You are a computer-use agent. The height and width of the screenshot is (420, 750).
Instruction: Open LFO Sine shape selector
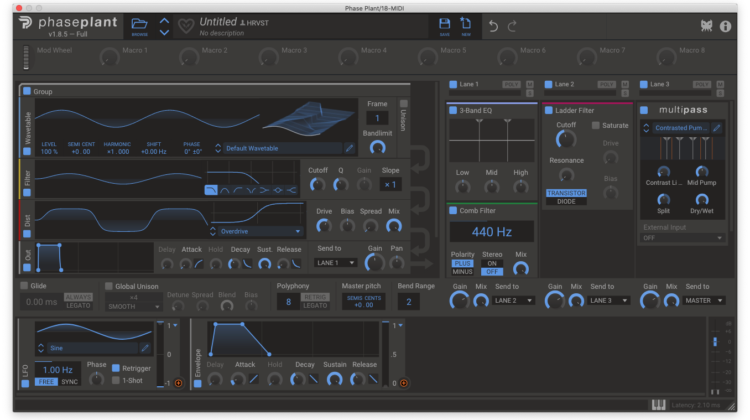(x=93, y=348)
